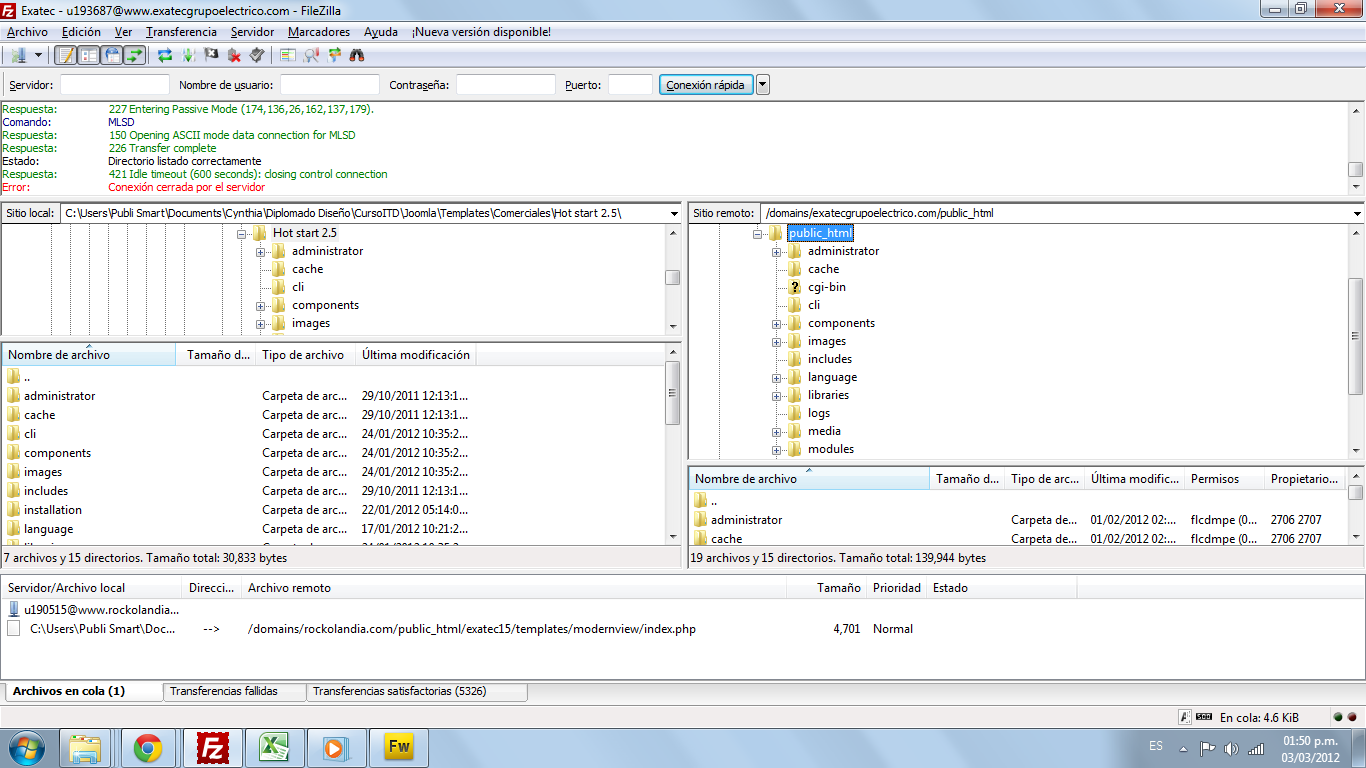The height and width of the screenshot is (768, 1366).
Task: Click the cgi-bin unknown folder icon
Action: [795, 287]
